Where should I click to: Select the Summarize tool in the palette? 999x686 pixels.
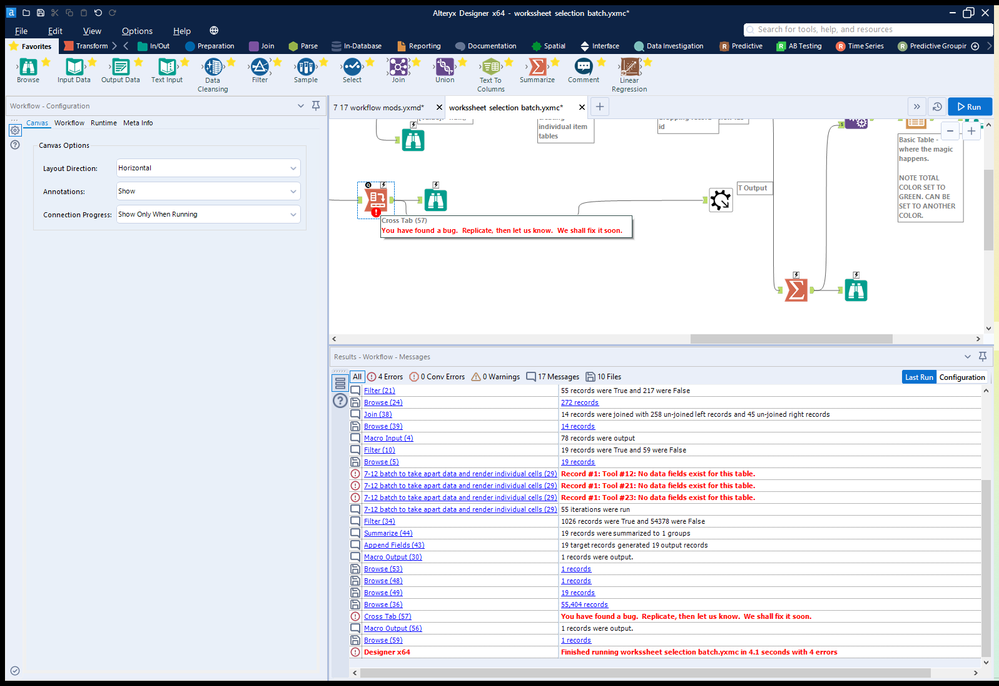coord(537,67)
